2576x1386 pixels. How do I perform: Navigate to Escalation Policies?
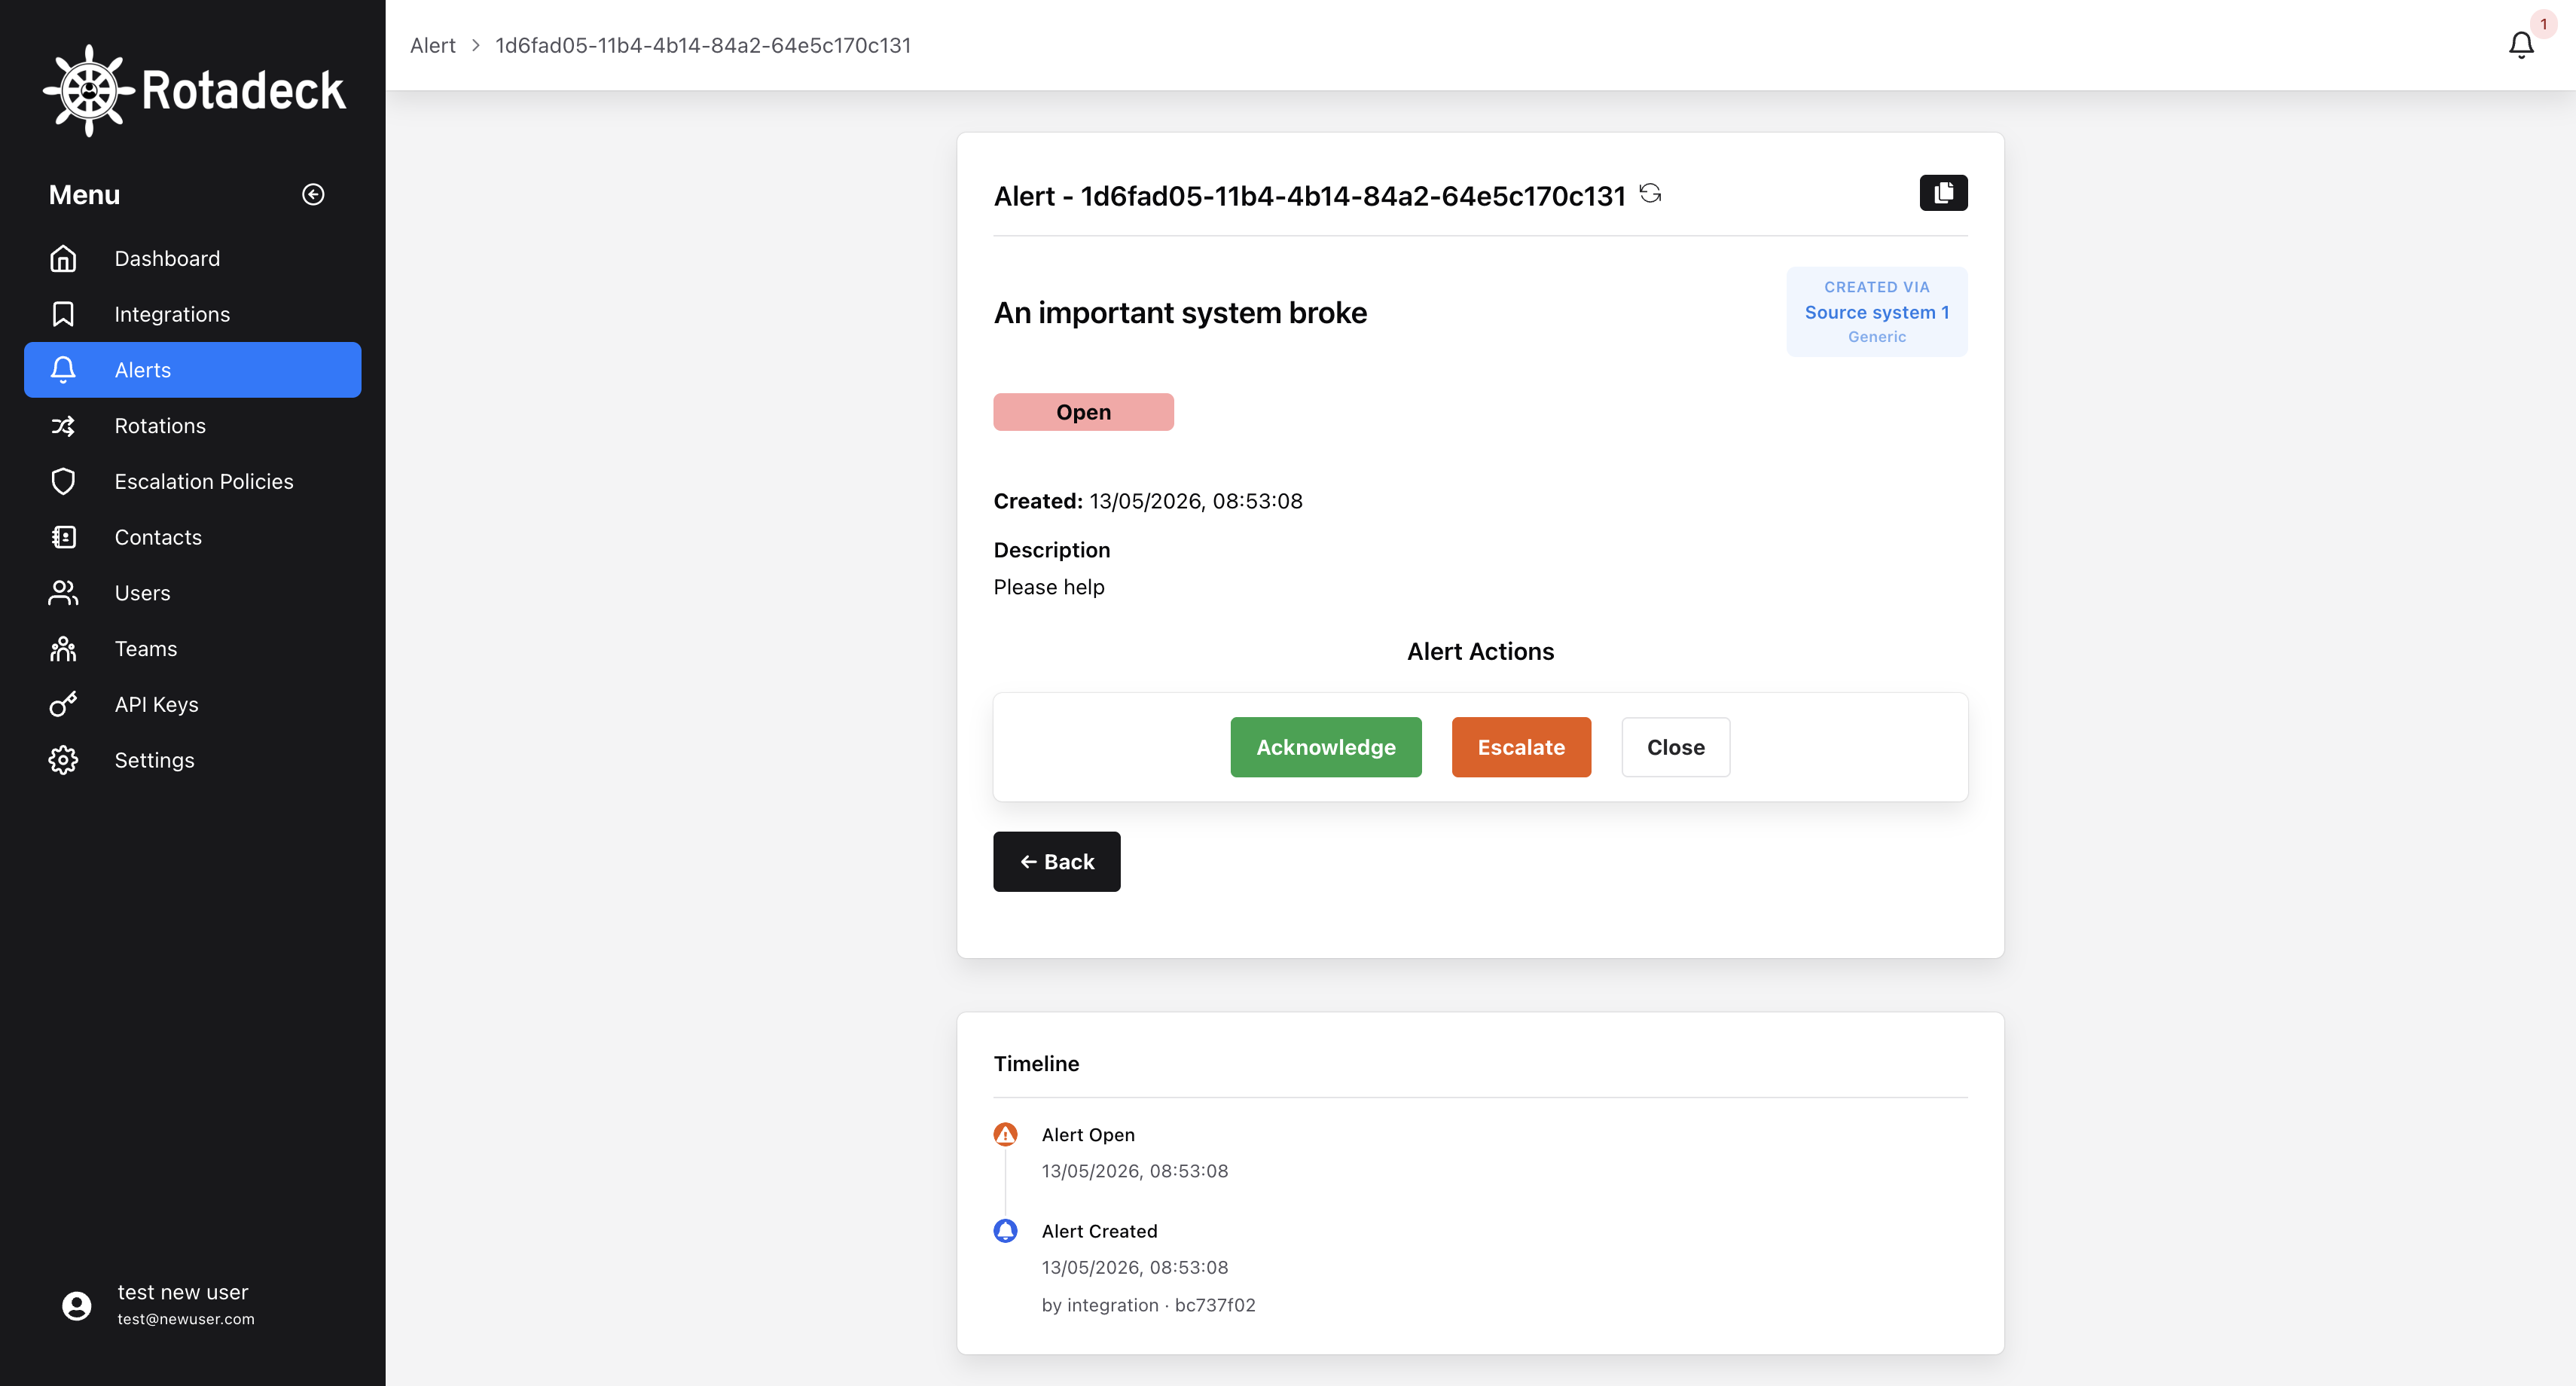pyautogui.click(x=192, y=482)
